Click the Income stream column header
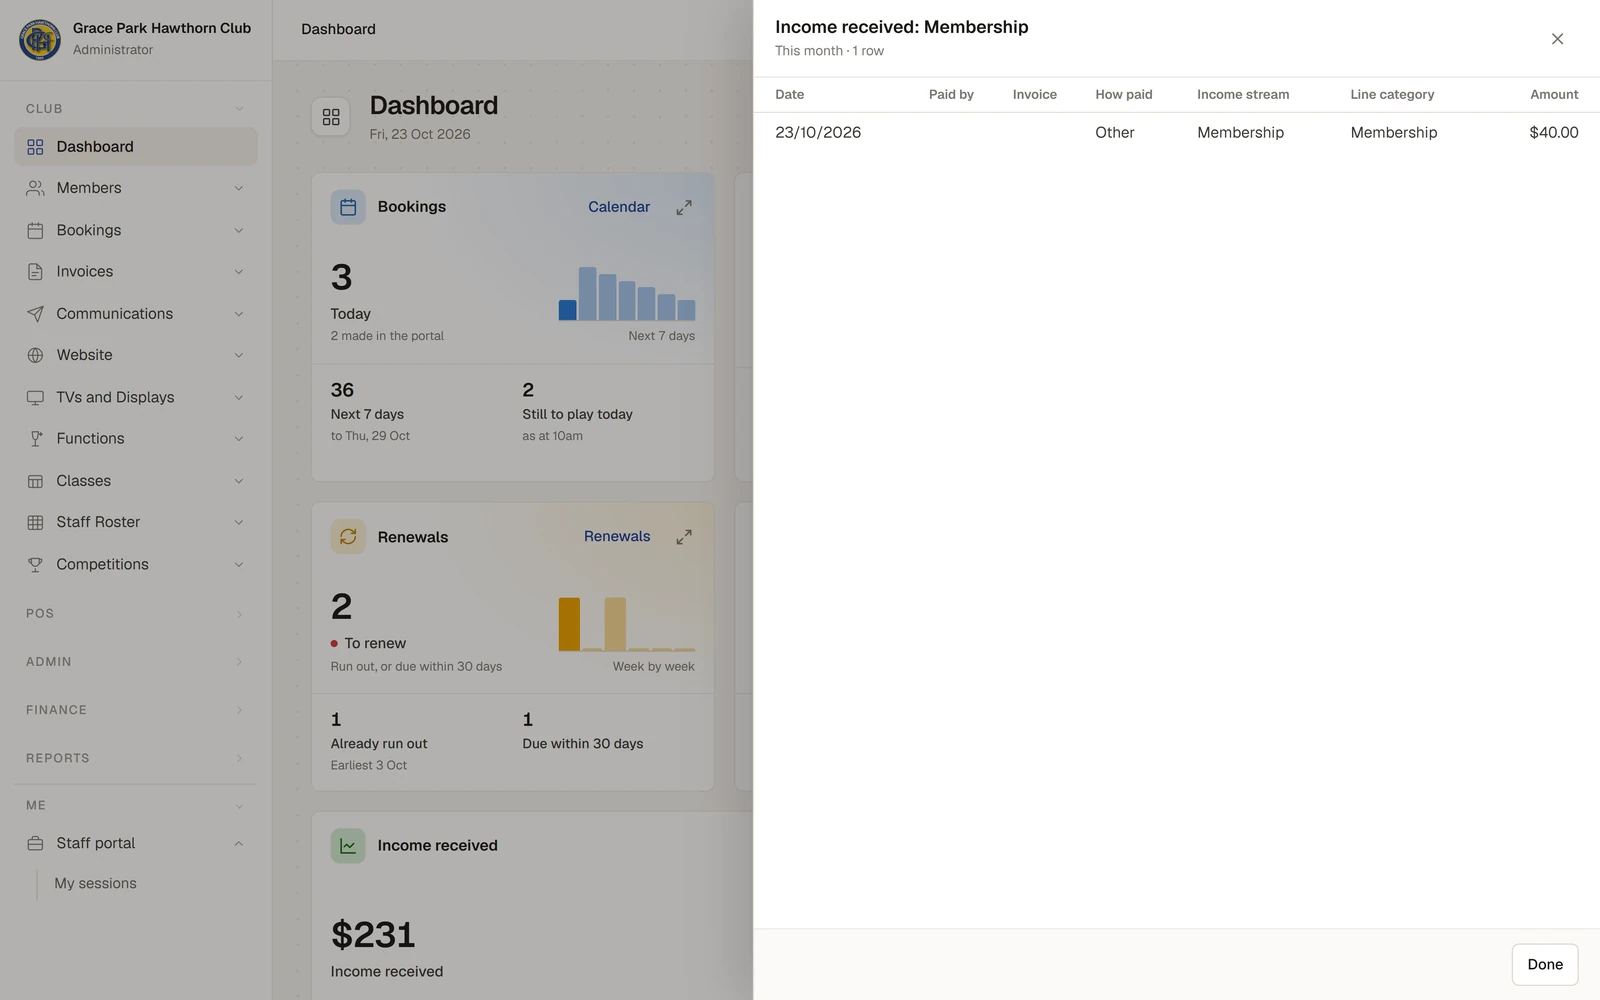The image size is (1600, 1000). tap(1243, 94)
